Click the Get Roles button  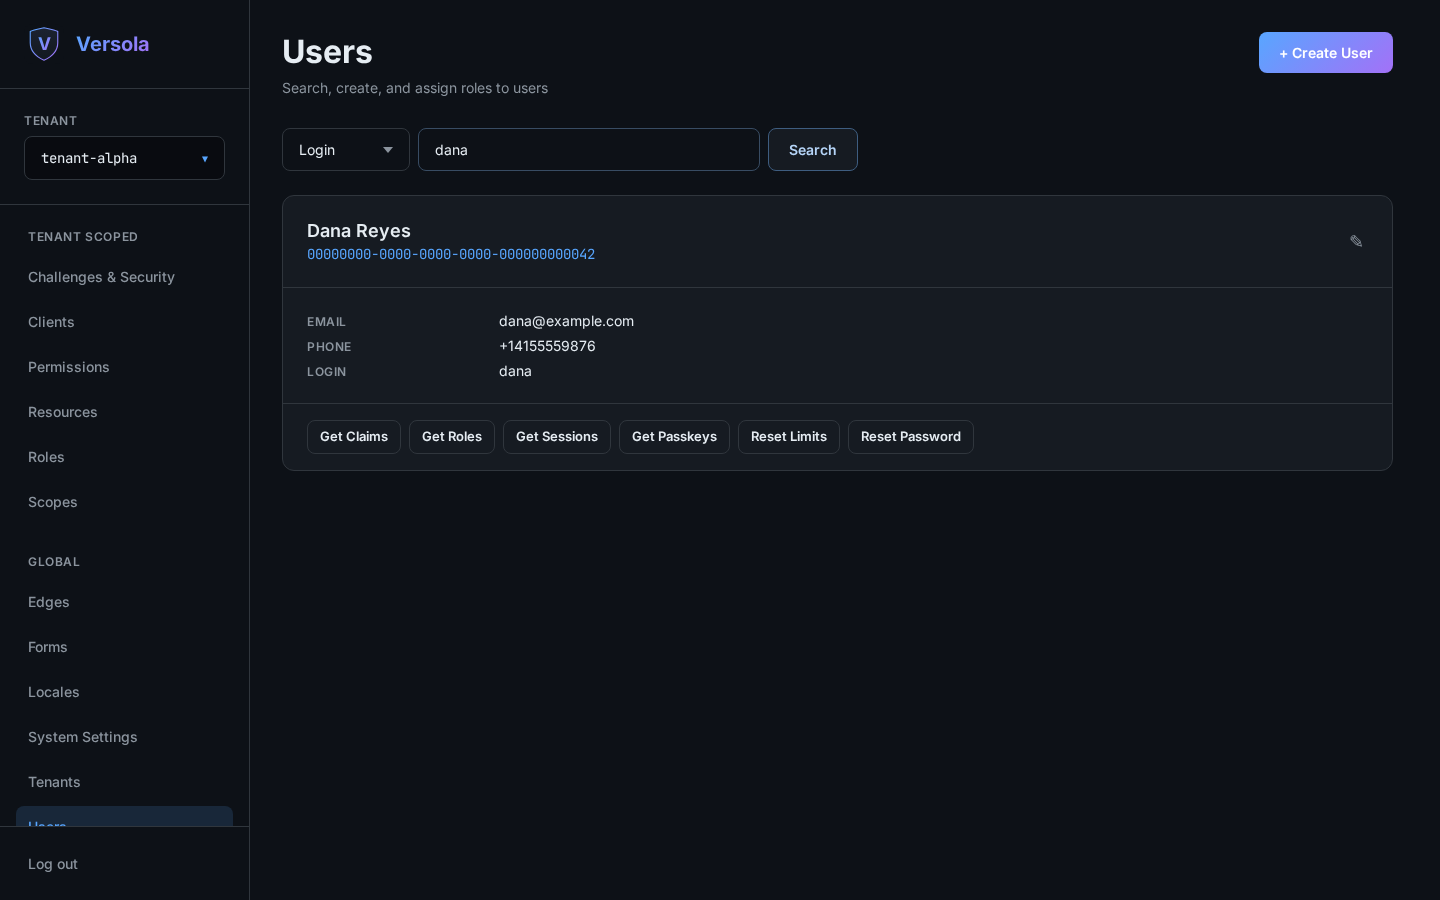pyautogui.click(x=452, y=437)
